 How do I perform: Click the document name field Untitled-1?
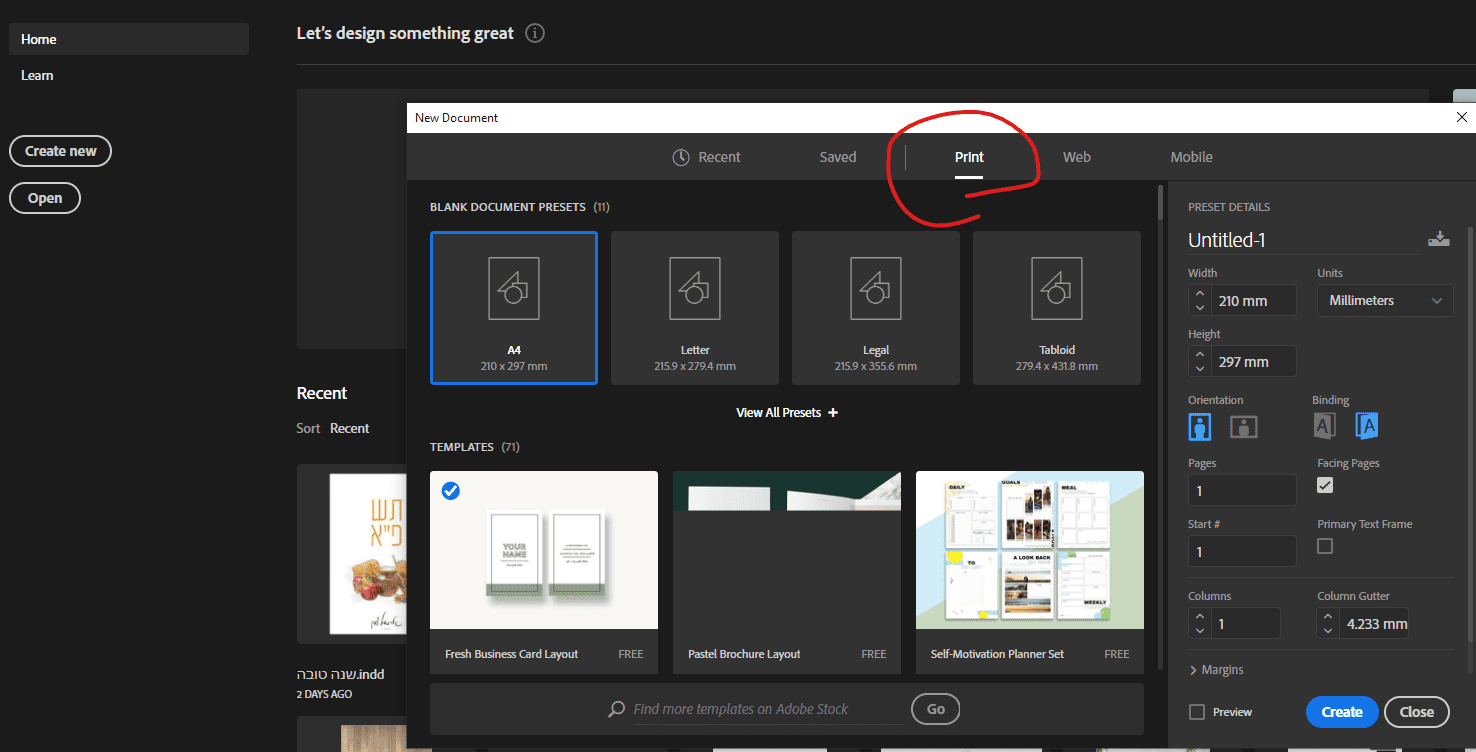(1303, 240)
